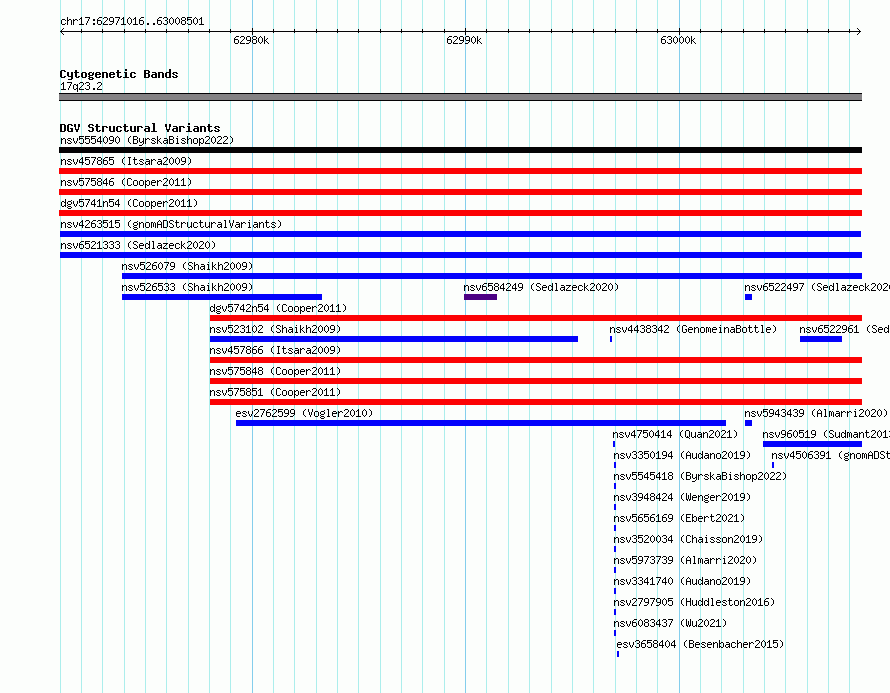
Task: Open nsv575851 (Cooper2011) label
Action: [x=275, y=392]
